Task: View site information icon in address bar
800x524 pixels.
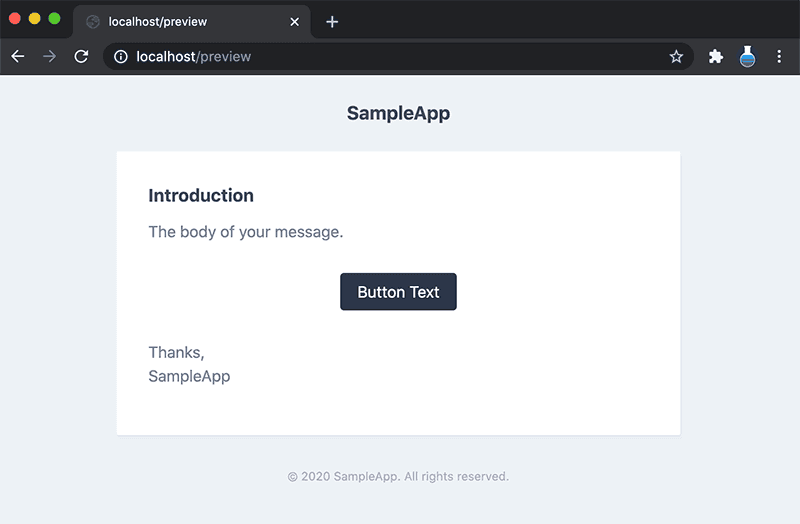Action: click(121, 57)
